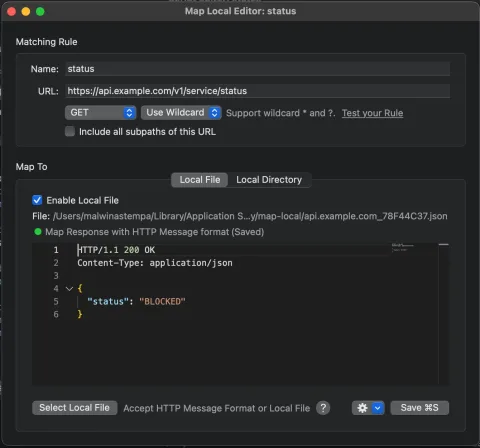Open the Use Wildcard dropdown

tap(181, 113)
